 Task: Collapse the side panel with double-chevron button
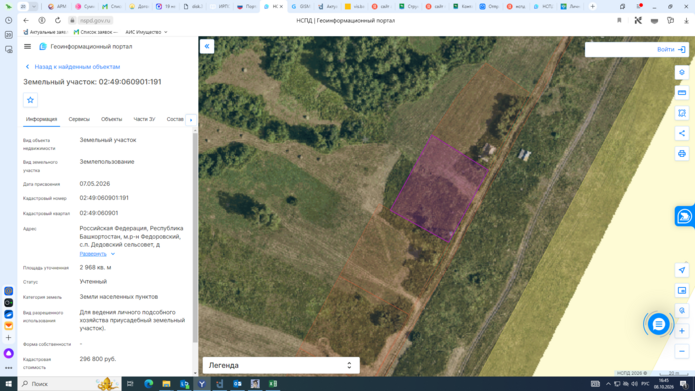(x=207, y=46)
